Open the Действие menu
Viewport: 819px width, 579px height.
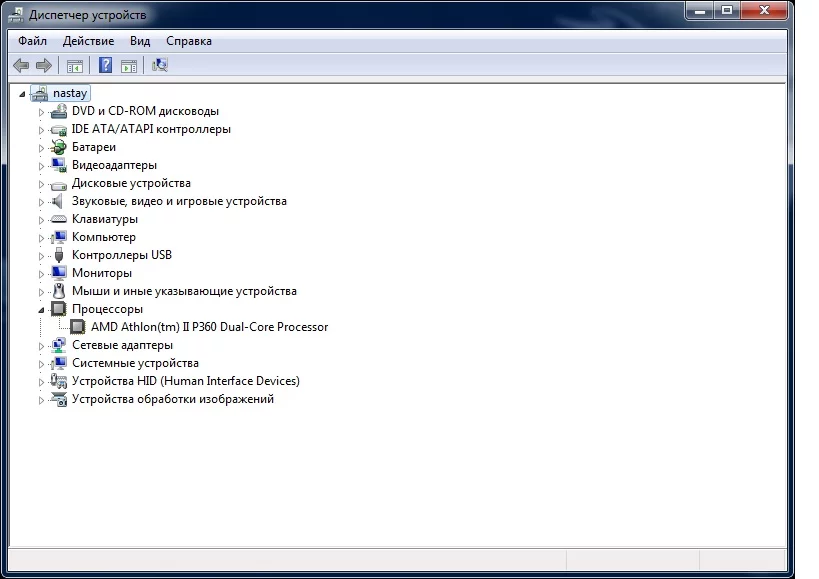[x=88, y=41]
